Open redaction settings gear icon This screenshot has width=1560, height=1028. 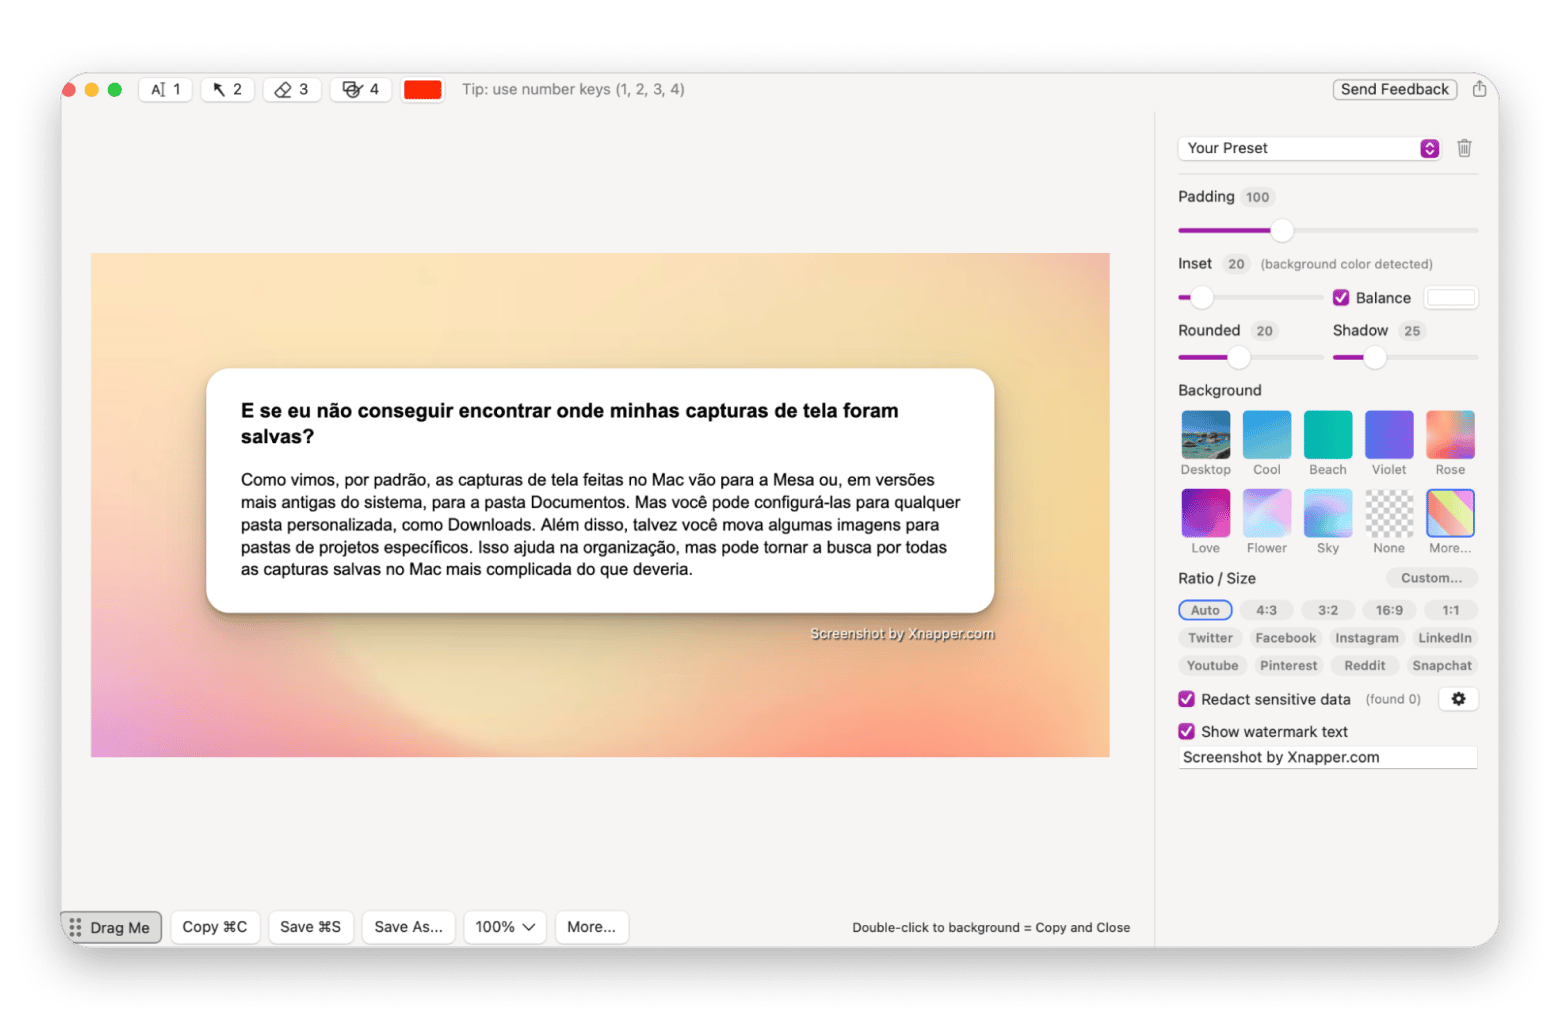point(1458,699)
